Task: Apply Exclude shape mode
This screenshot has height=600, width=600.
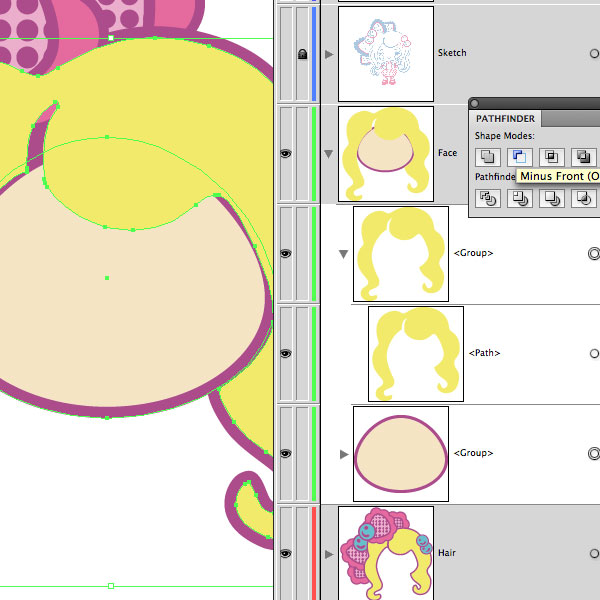Action: click(584, 157)
